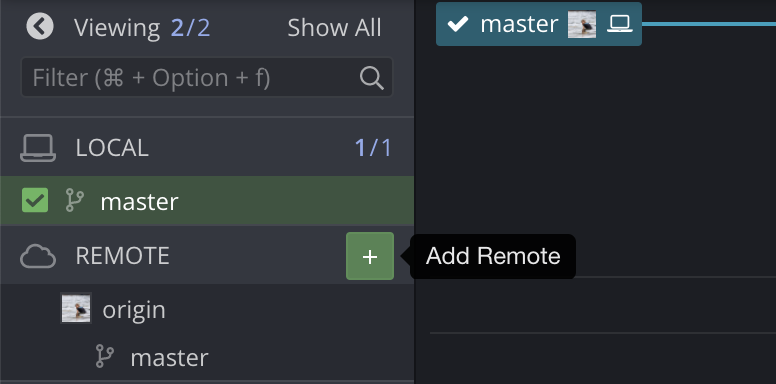Click the origin avatar thumbnail
The image size is (776, 384).
(76, 308)
